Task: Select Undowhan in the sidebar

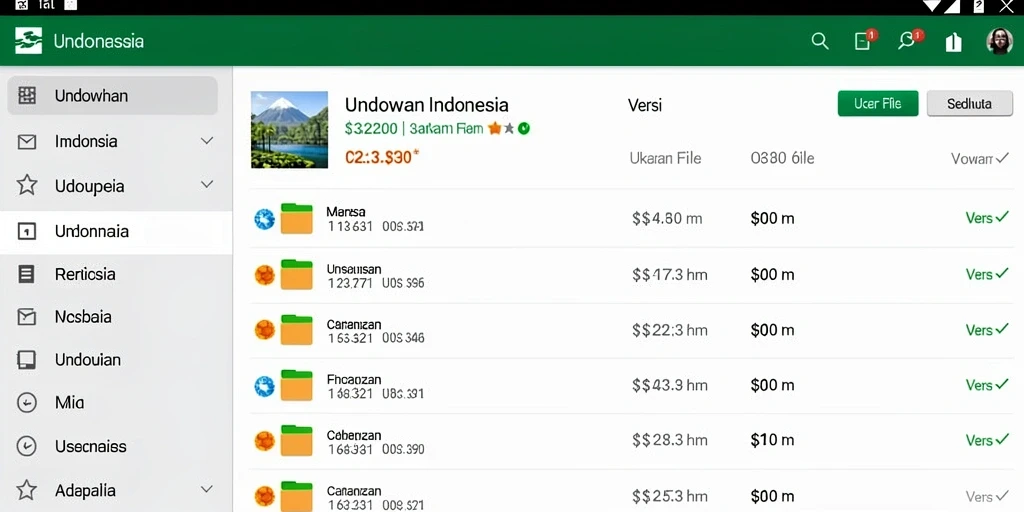Action: tap(112, 95)
